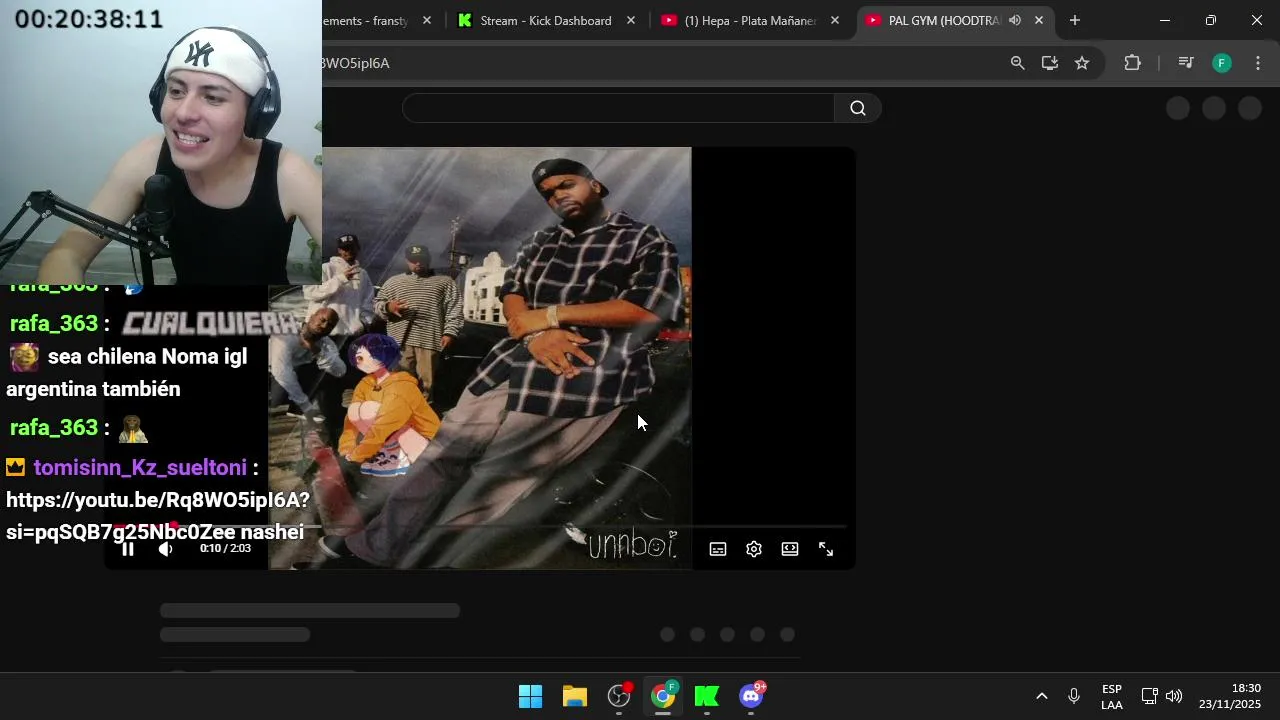The height and width of the screenshot is (720, 1280).
Task: Open the Kick app in the taskbar
Action: (x=707, y=696)
